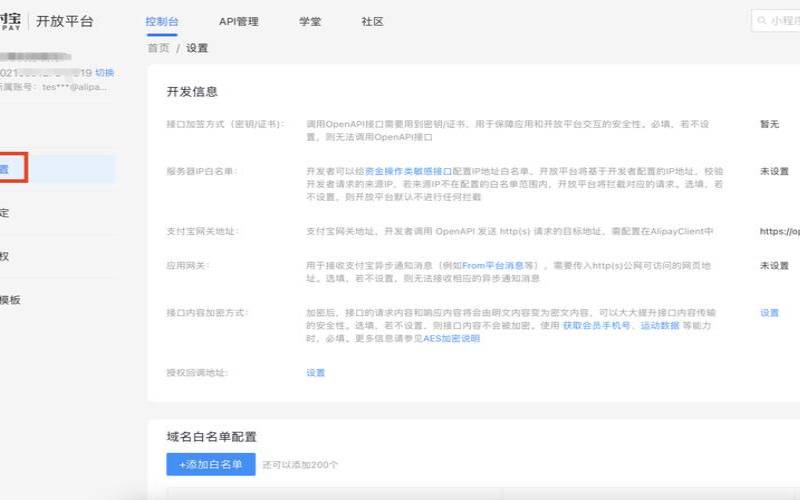Open the API管理 tab
Viewport: 800px width, 500px height.
click(x=239, y=21)
